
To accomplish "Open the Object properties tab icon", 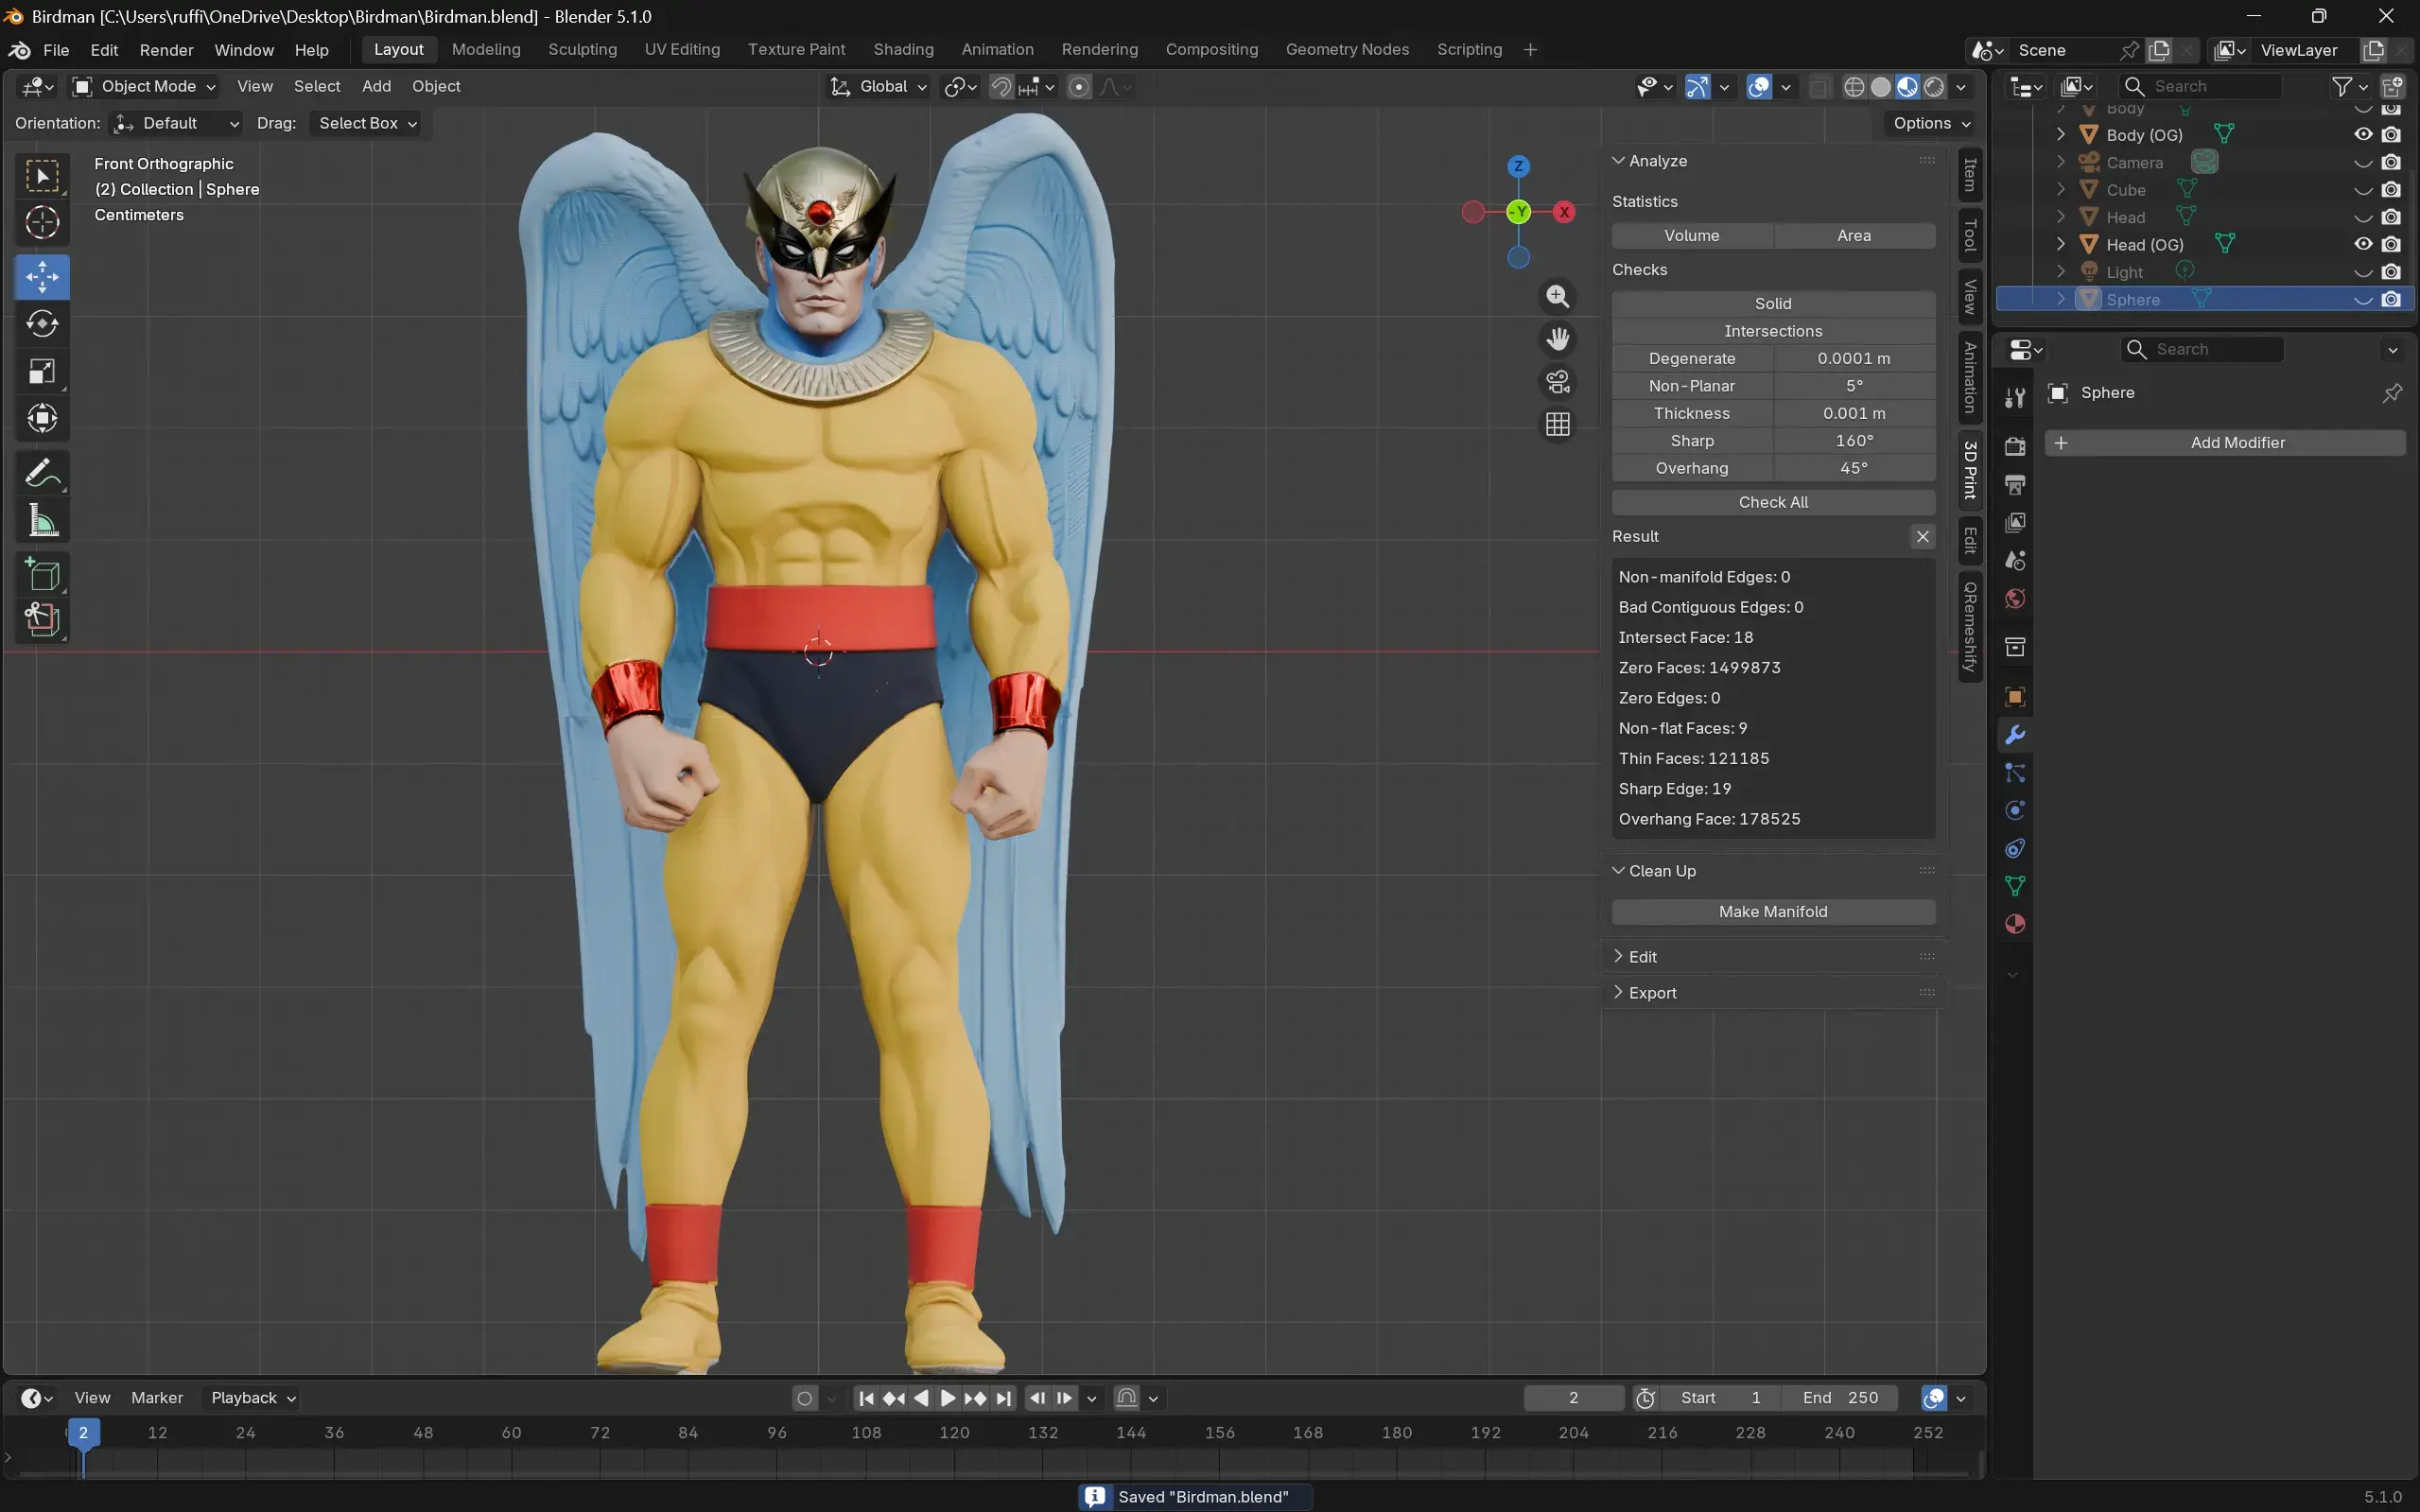I will [2014, 696].
